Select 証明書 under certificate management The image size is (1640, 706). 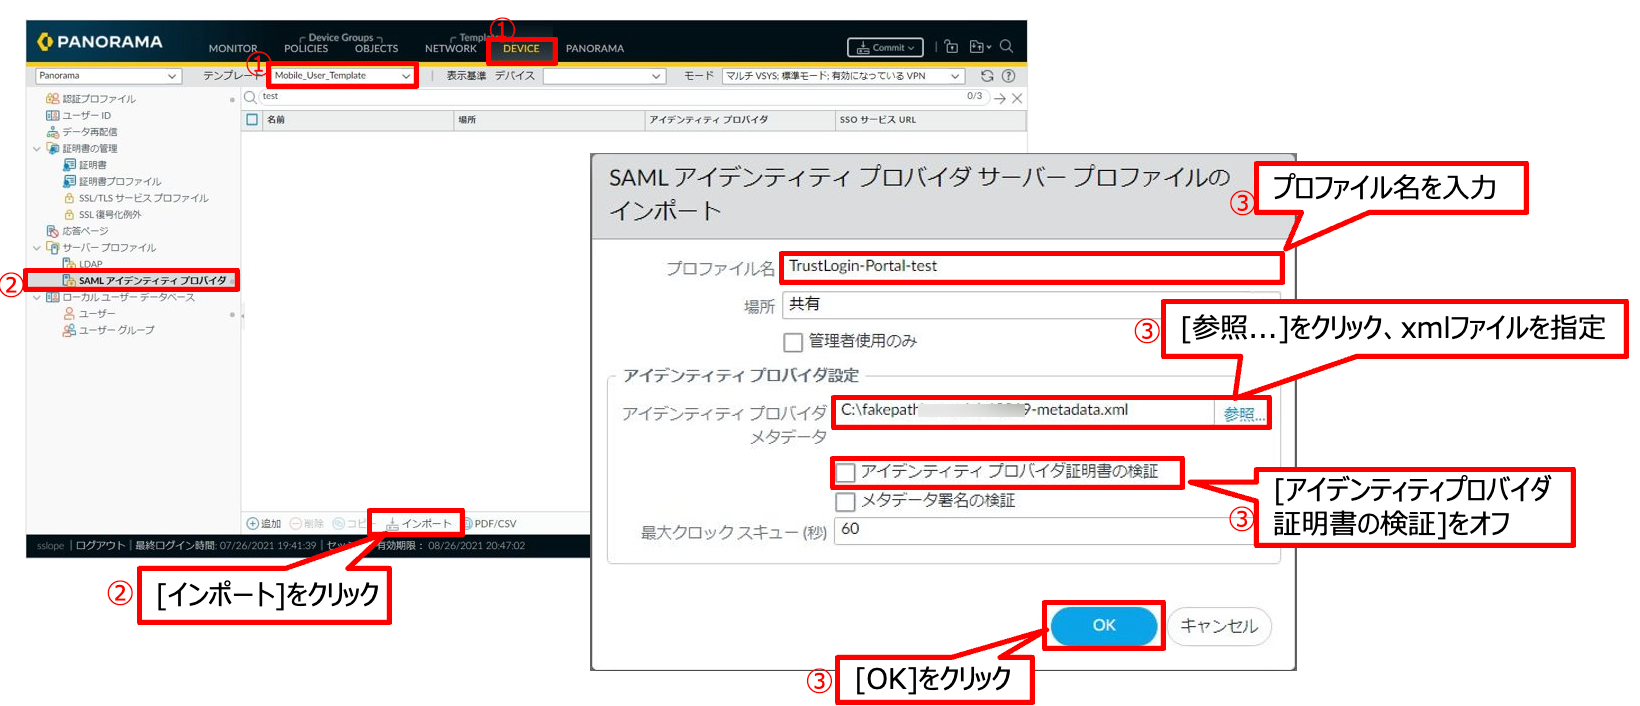pyautogui.click(x=93, y=165)
